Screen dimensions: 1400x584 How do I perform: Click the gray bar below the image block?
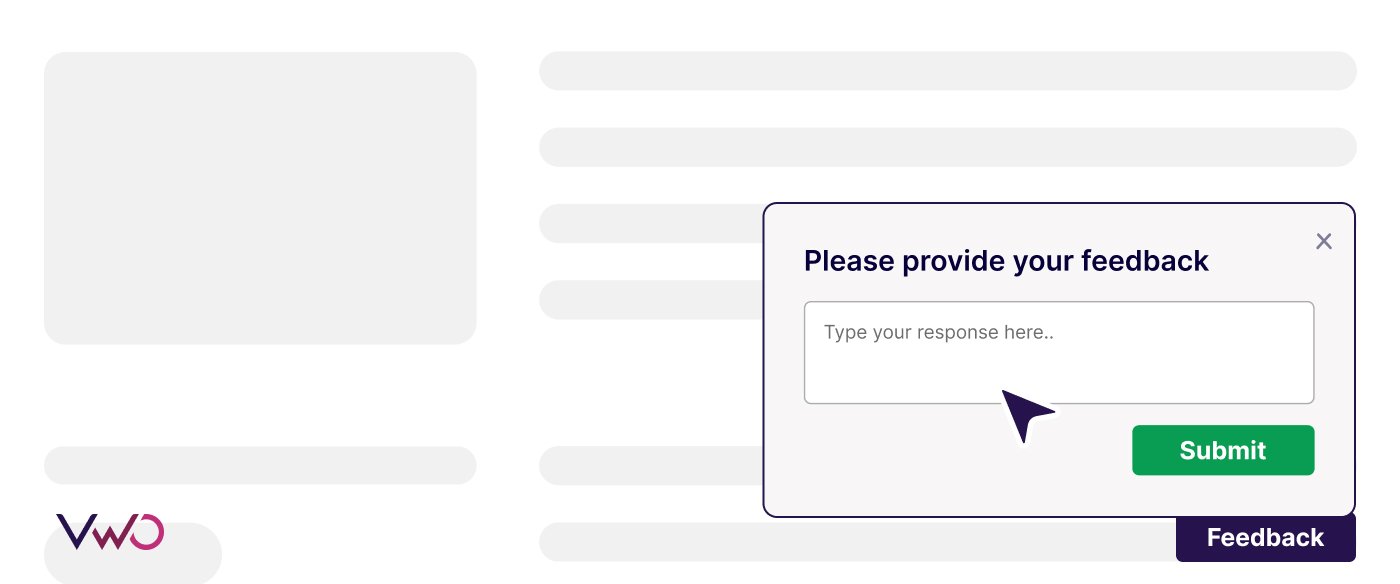point(260,465)
